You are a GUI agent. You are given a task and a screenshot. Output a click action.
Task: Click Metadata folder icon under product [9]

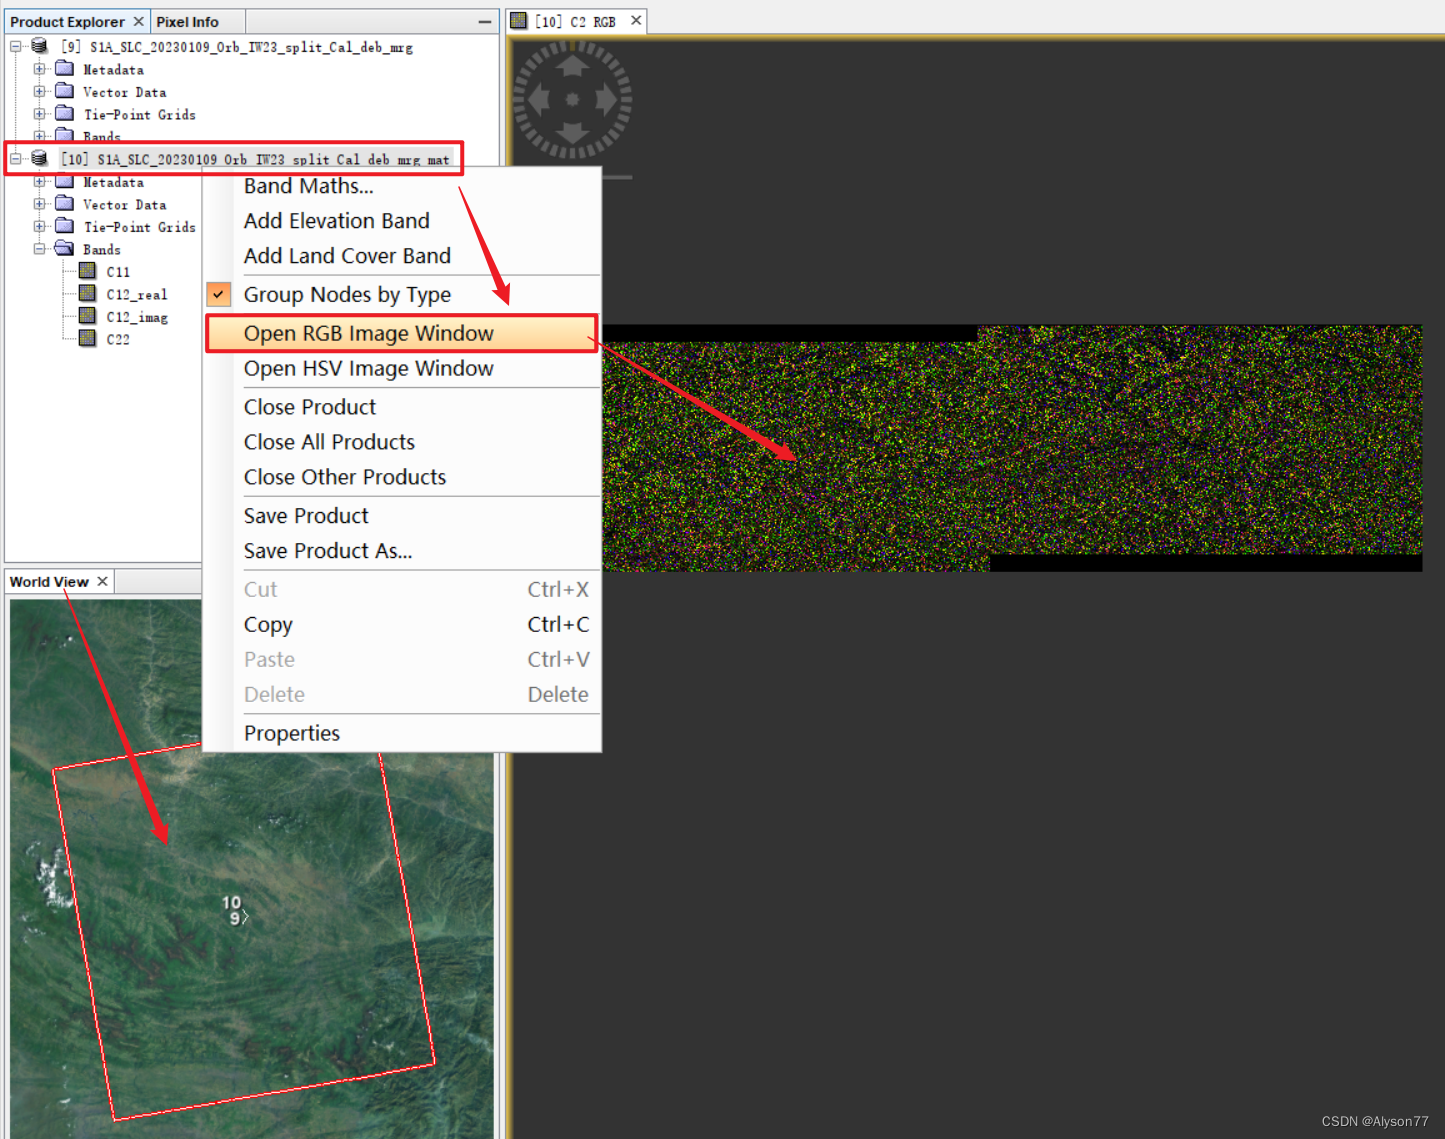click(x=65, y=69)
